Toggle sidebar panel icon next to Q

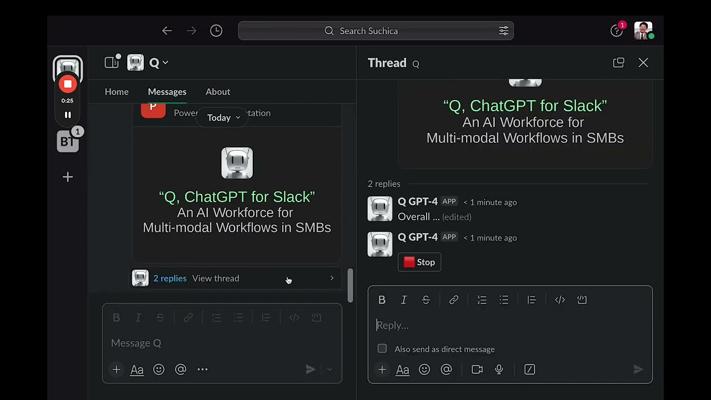(112, 63)
